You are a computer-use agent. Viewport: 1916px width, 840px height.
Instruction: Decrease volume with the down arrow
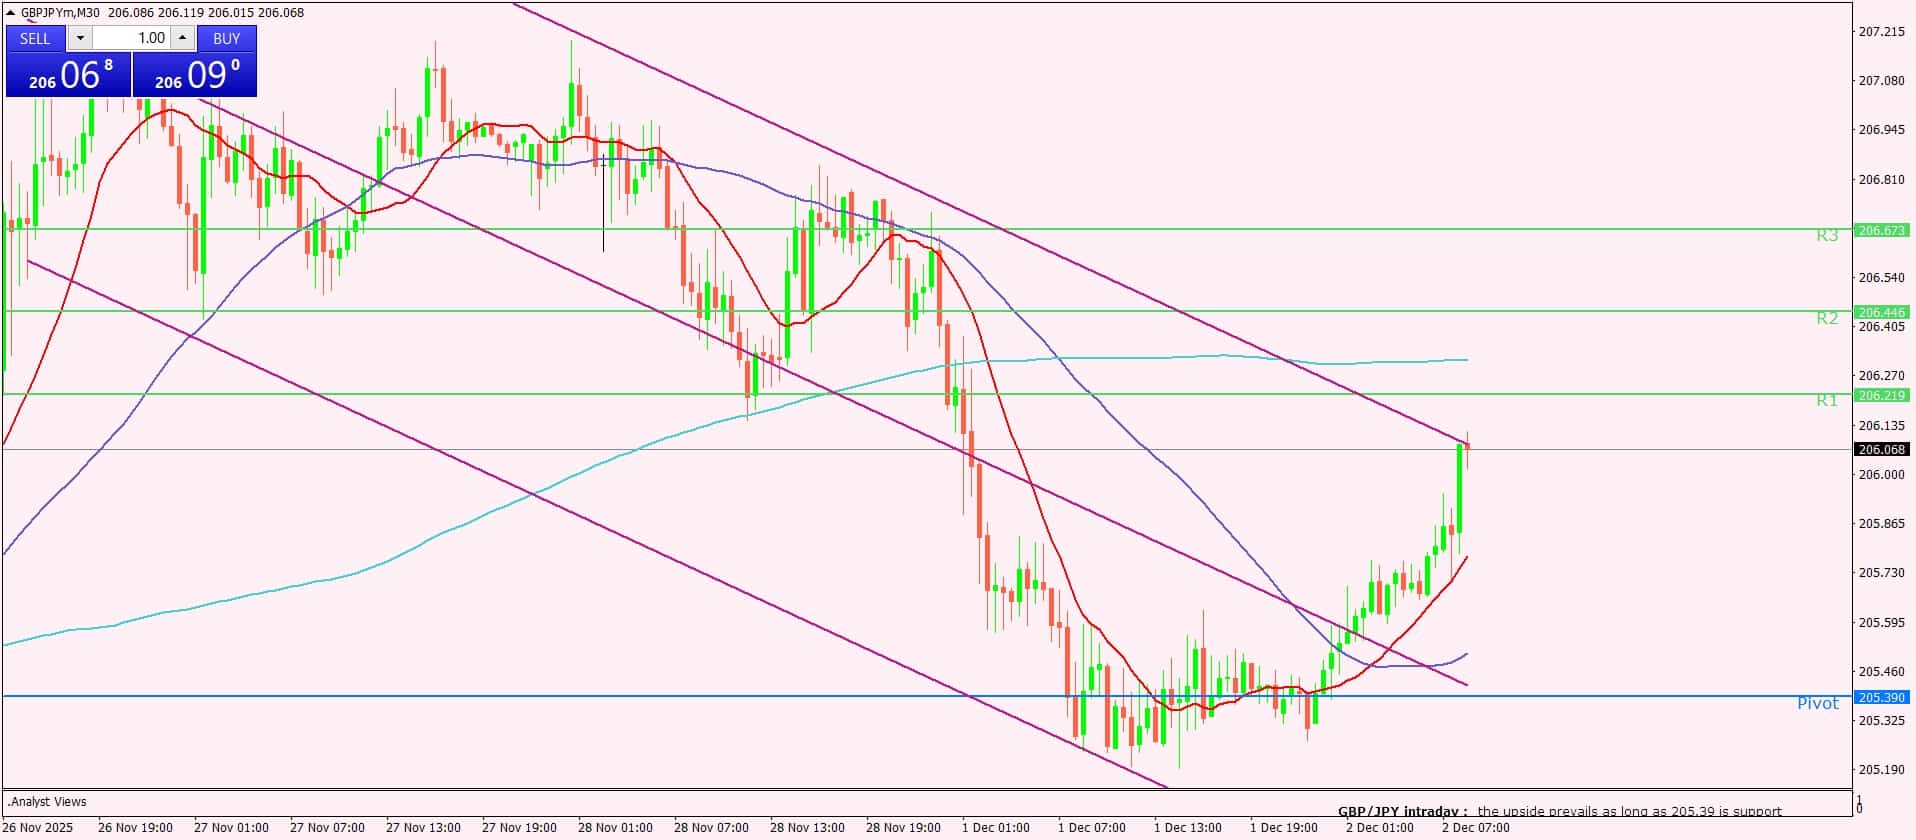(x=80, y=38)
